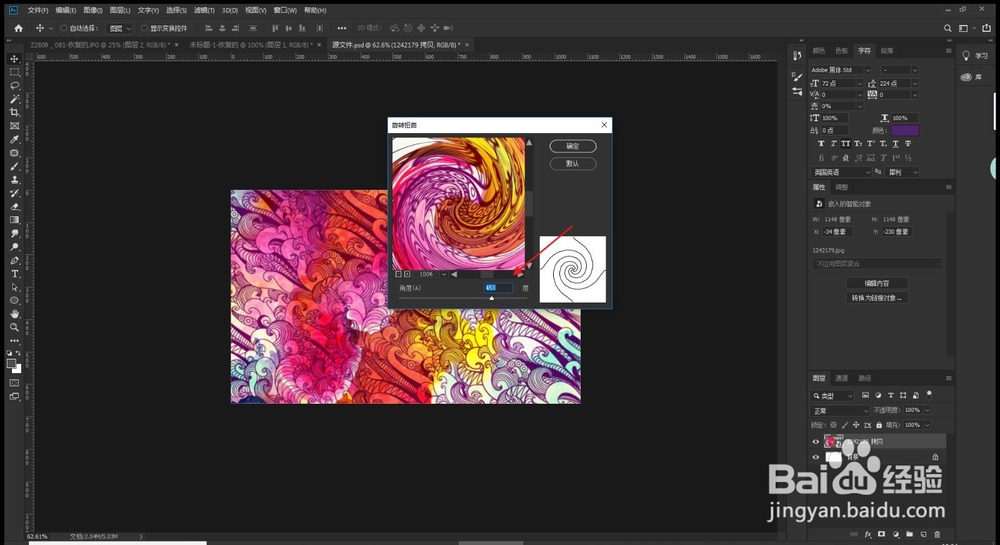Image resolution: width=1000 pixels, height=545 pixels.
Task: Select the Gradient tool
Action: [x=14, y=220]
